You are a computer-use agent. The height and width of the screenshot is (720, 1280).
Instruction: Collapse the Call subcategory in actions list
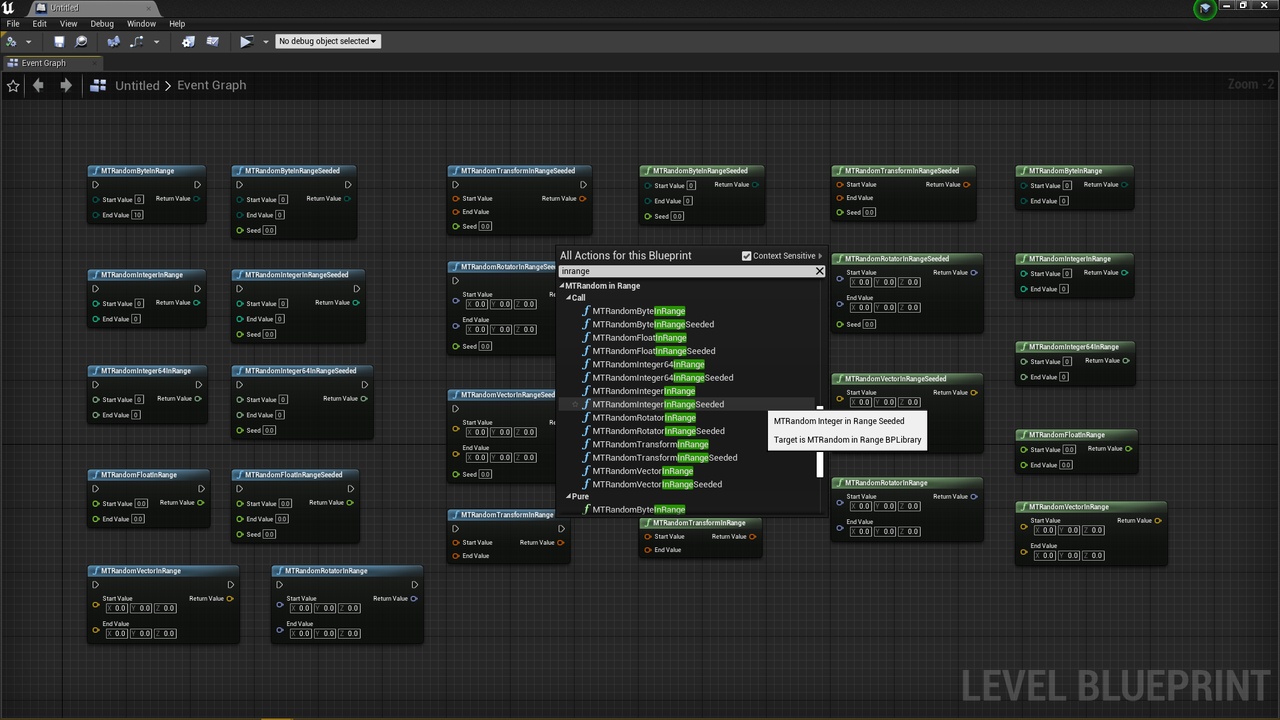point(568,298)
